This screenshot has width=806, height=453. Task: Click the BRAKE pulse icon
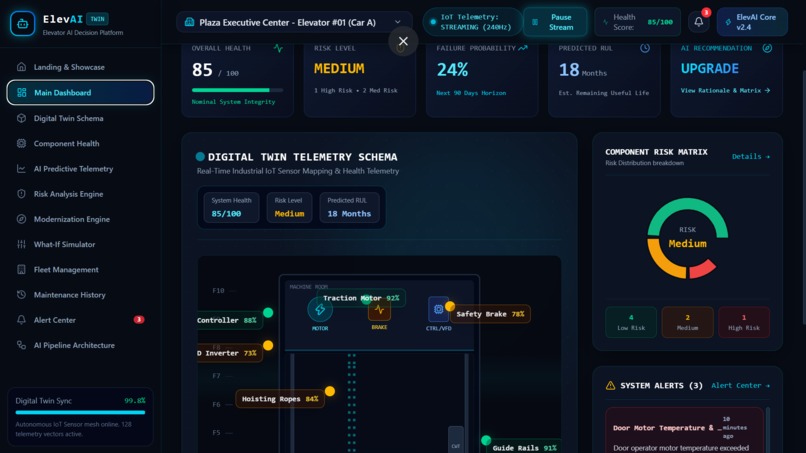click(379, 310)
